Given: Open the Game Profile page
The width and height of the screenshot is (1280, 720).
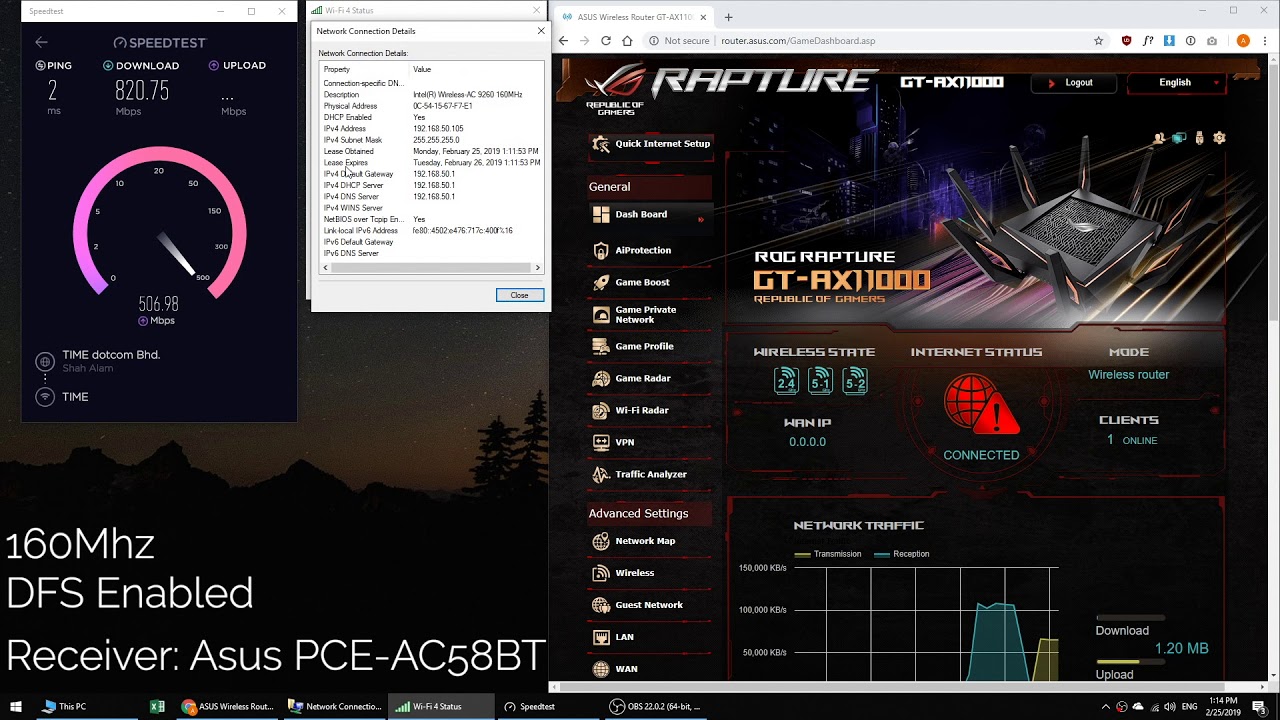Looking at the screenshot, I should (x=649, y=346).
